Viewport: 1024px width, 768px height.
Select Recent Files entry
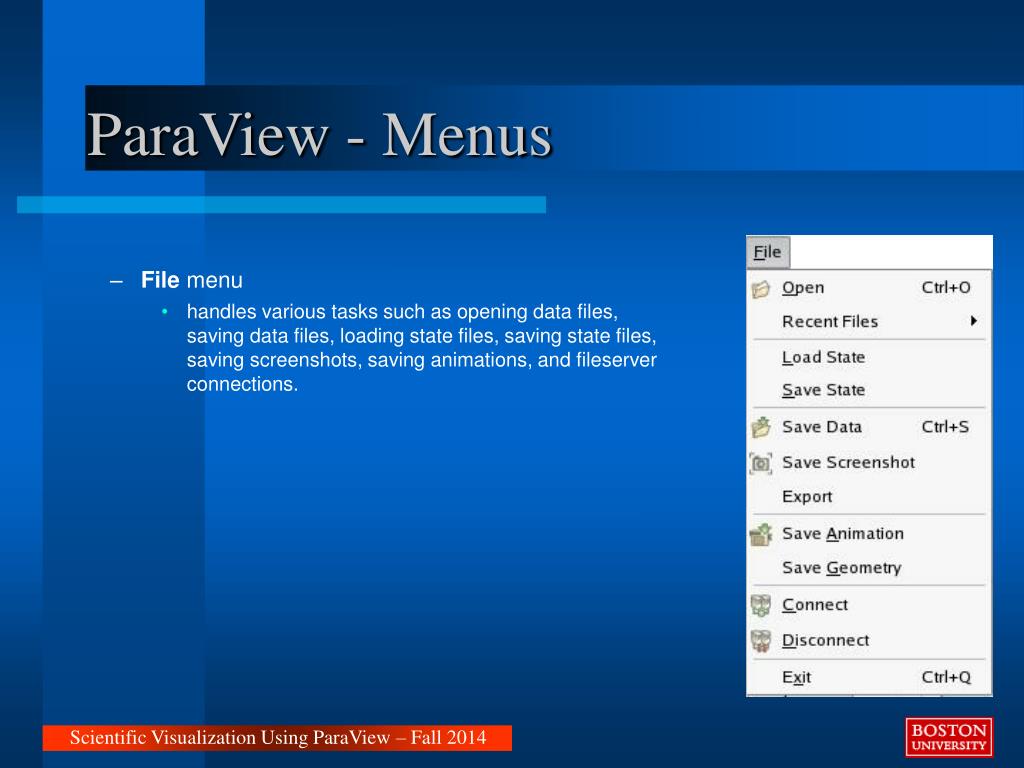point(869,321)
